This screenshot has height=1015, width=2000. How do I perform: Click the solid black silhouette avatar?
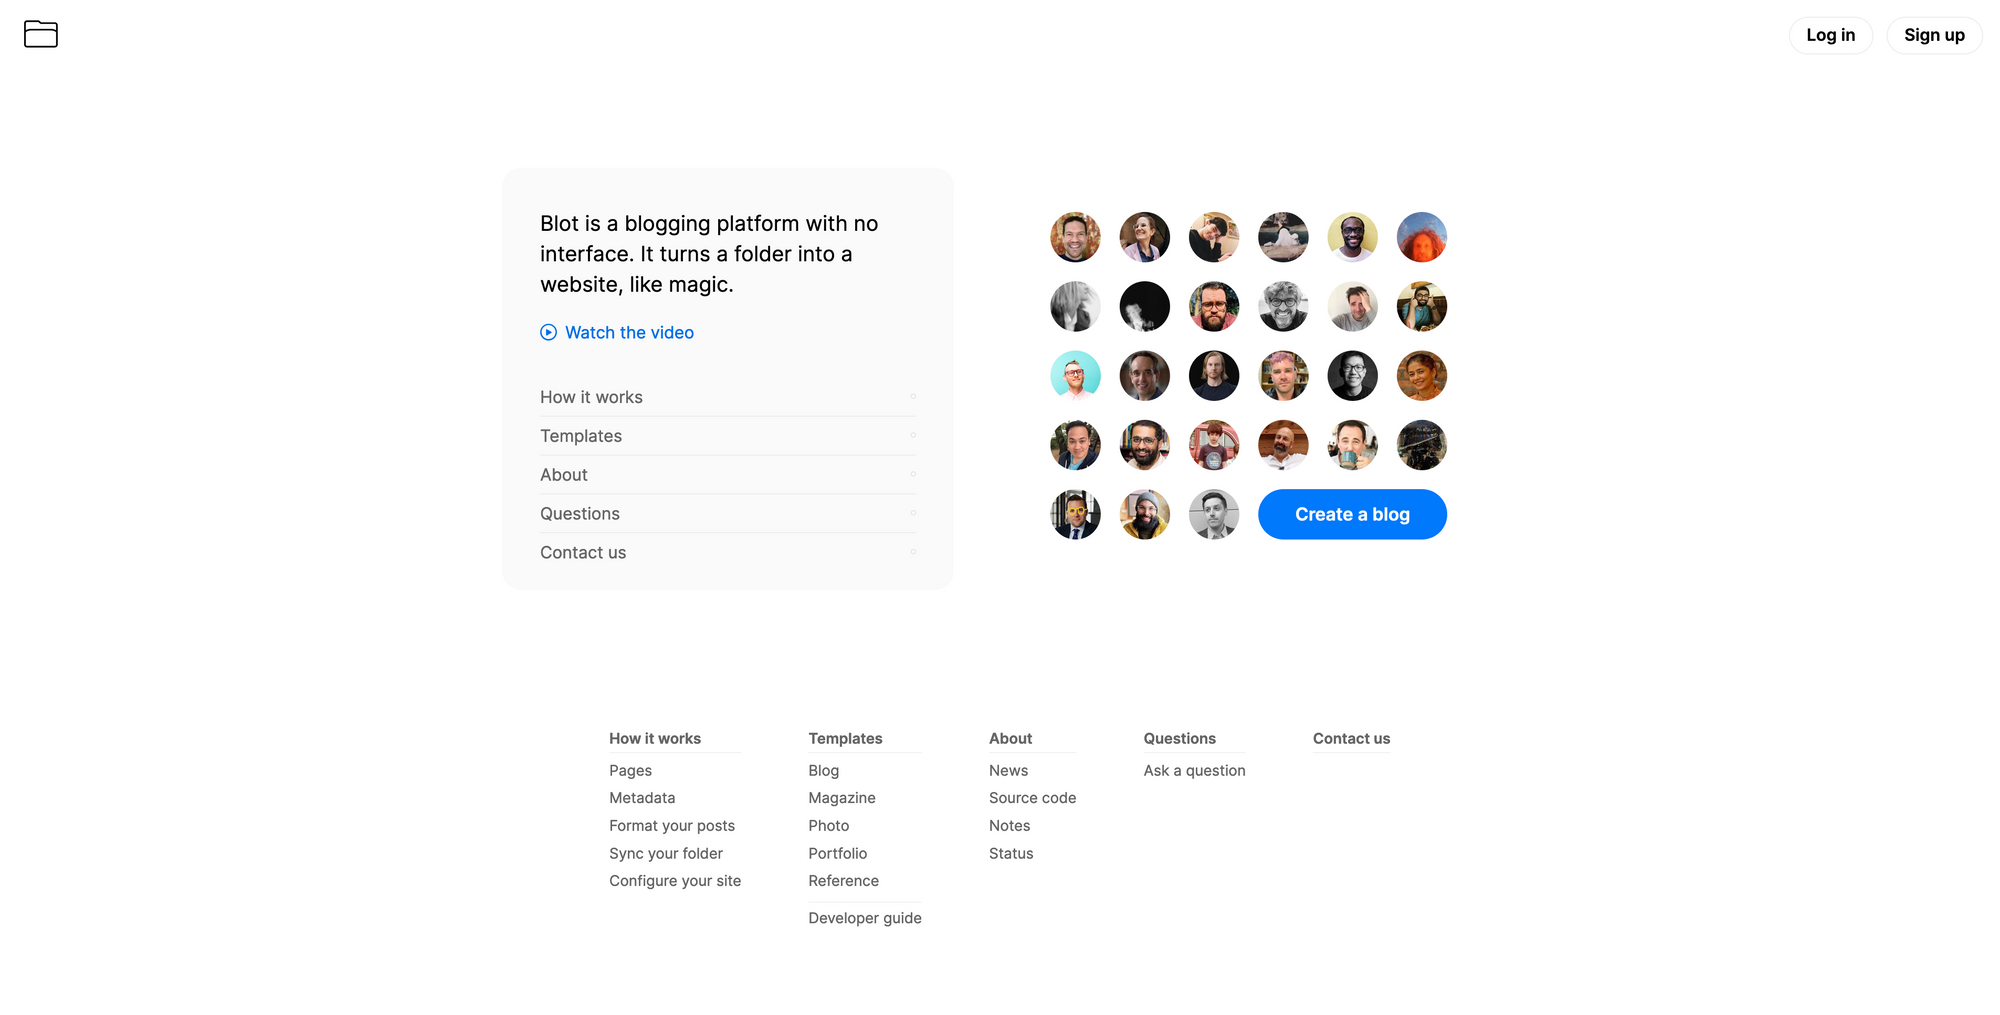pos(1144,306)
